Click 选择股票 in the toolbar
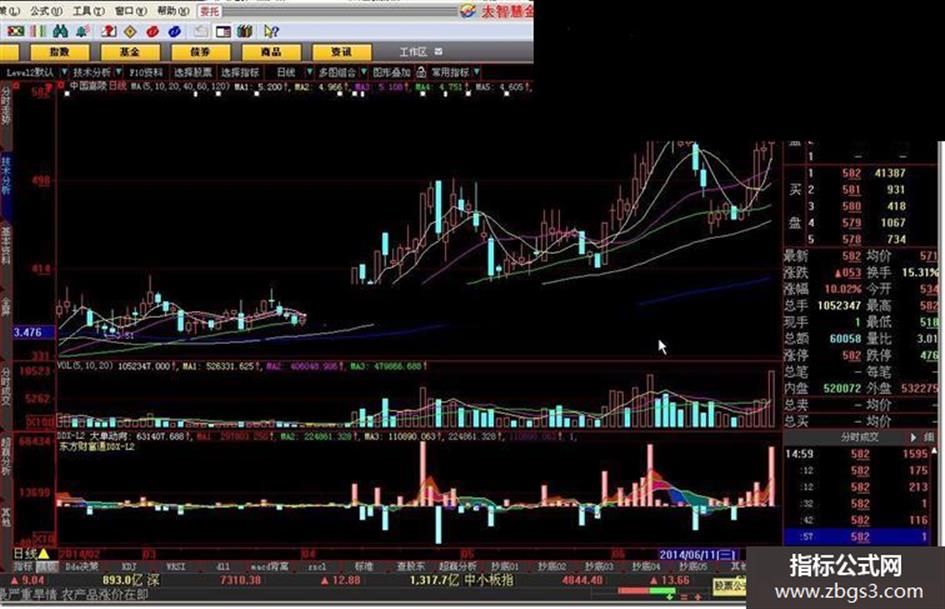 coord(193,72)
